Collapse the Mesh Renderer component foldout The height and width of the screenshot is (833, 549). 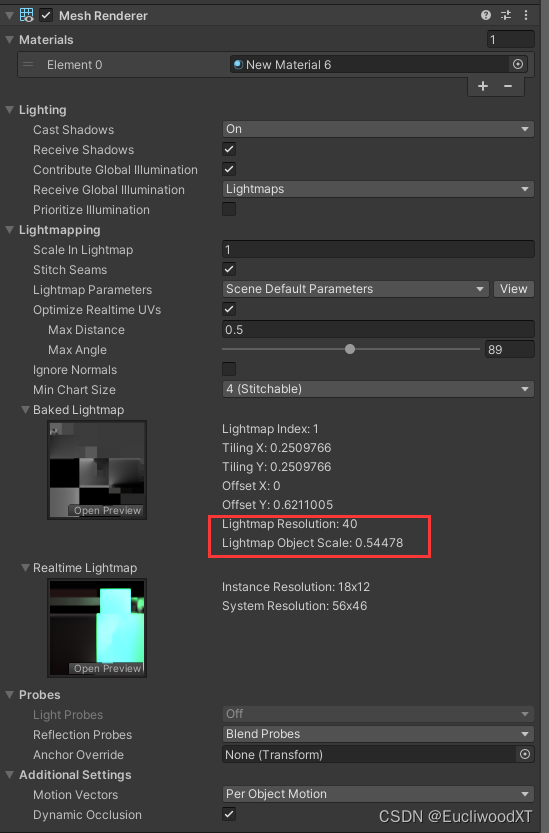[x=9, y=15]
